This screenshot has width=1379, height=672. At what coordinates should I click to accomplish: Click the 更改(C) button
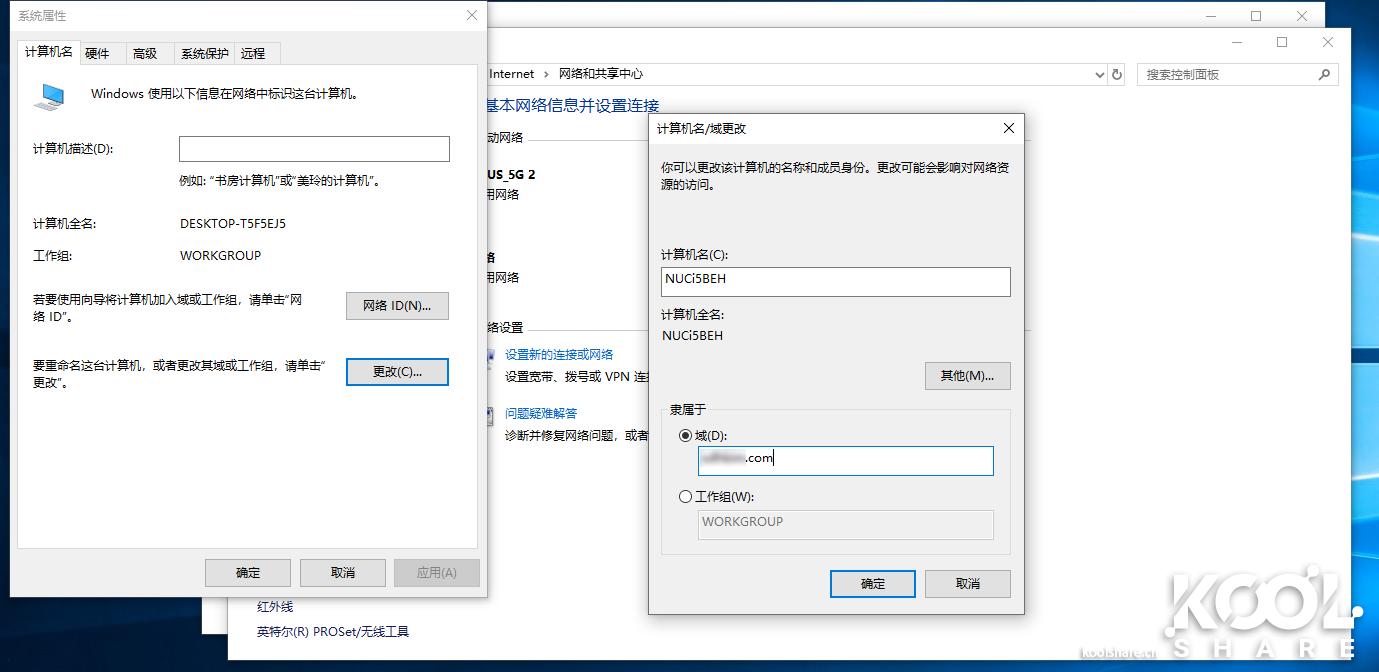pos(397,371)
